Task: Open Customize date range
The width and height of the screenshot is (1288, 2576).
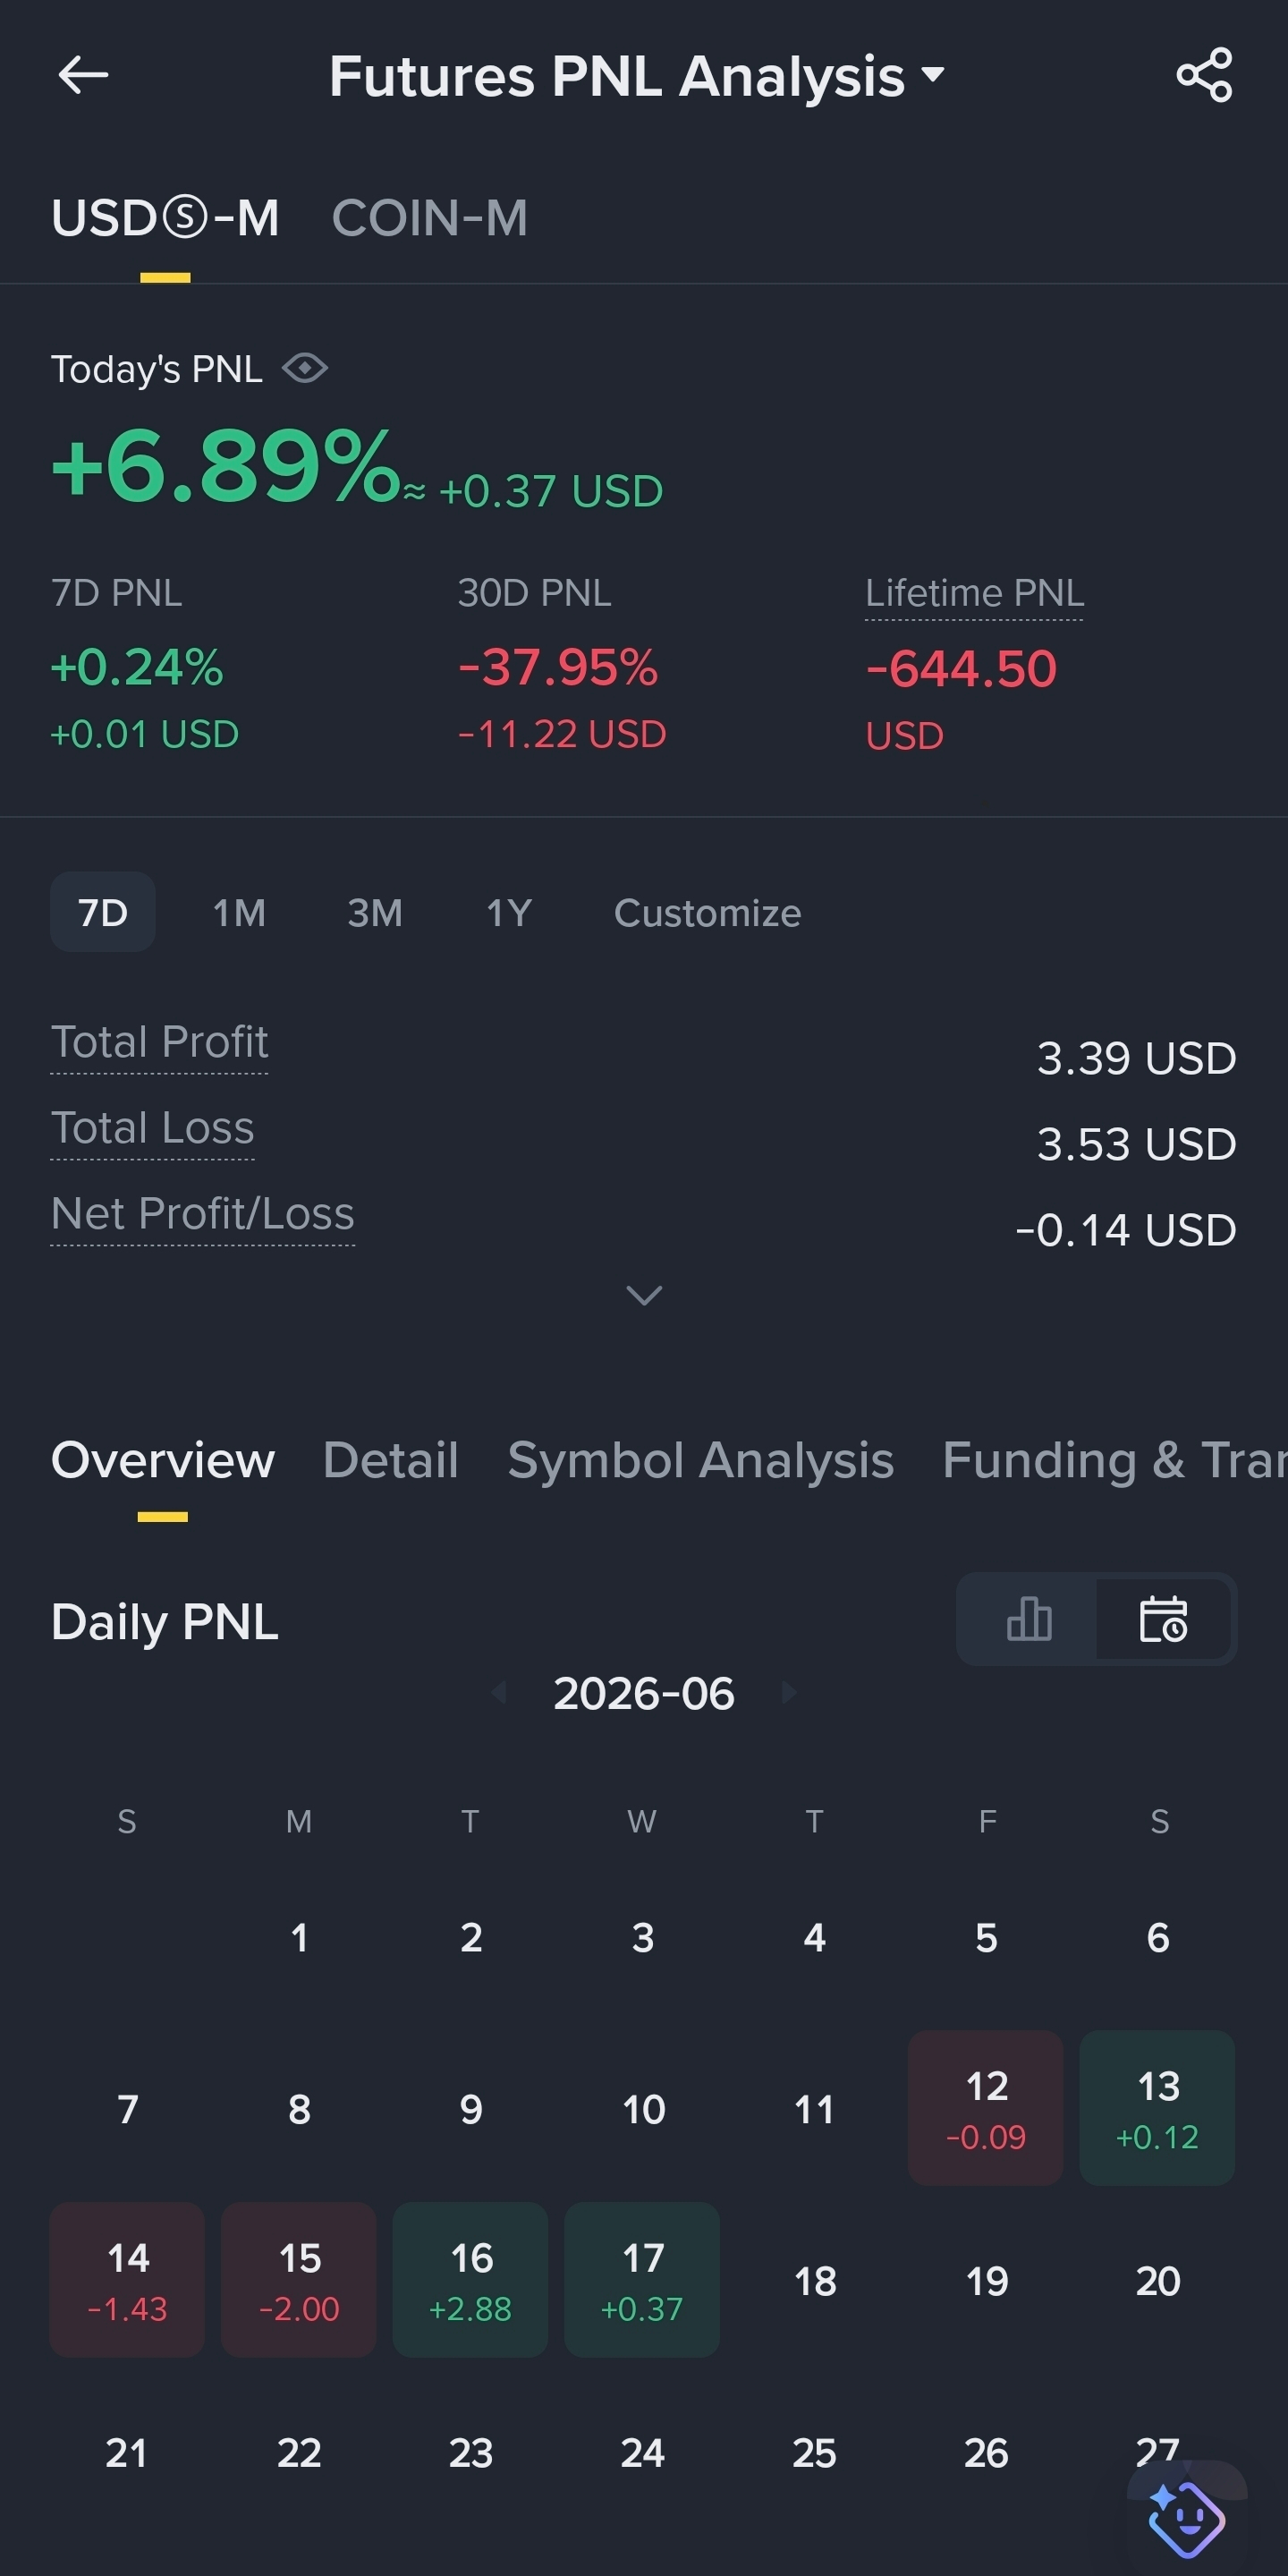Action: [x=707, y=912]
